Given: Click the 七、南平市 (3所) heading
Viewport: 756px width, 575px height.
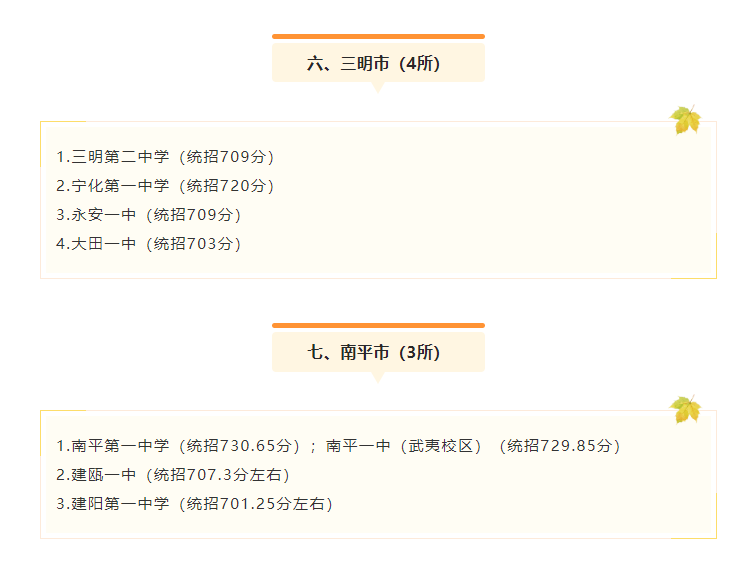Looking at the screenshot, I should pos(374,352).
